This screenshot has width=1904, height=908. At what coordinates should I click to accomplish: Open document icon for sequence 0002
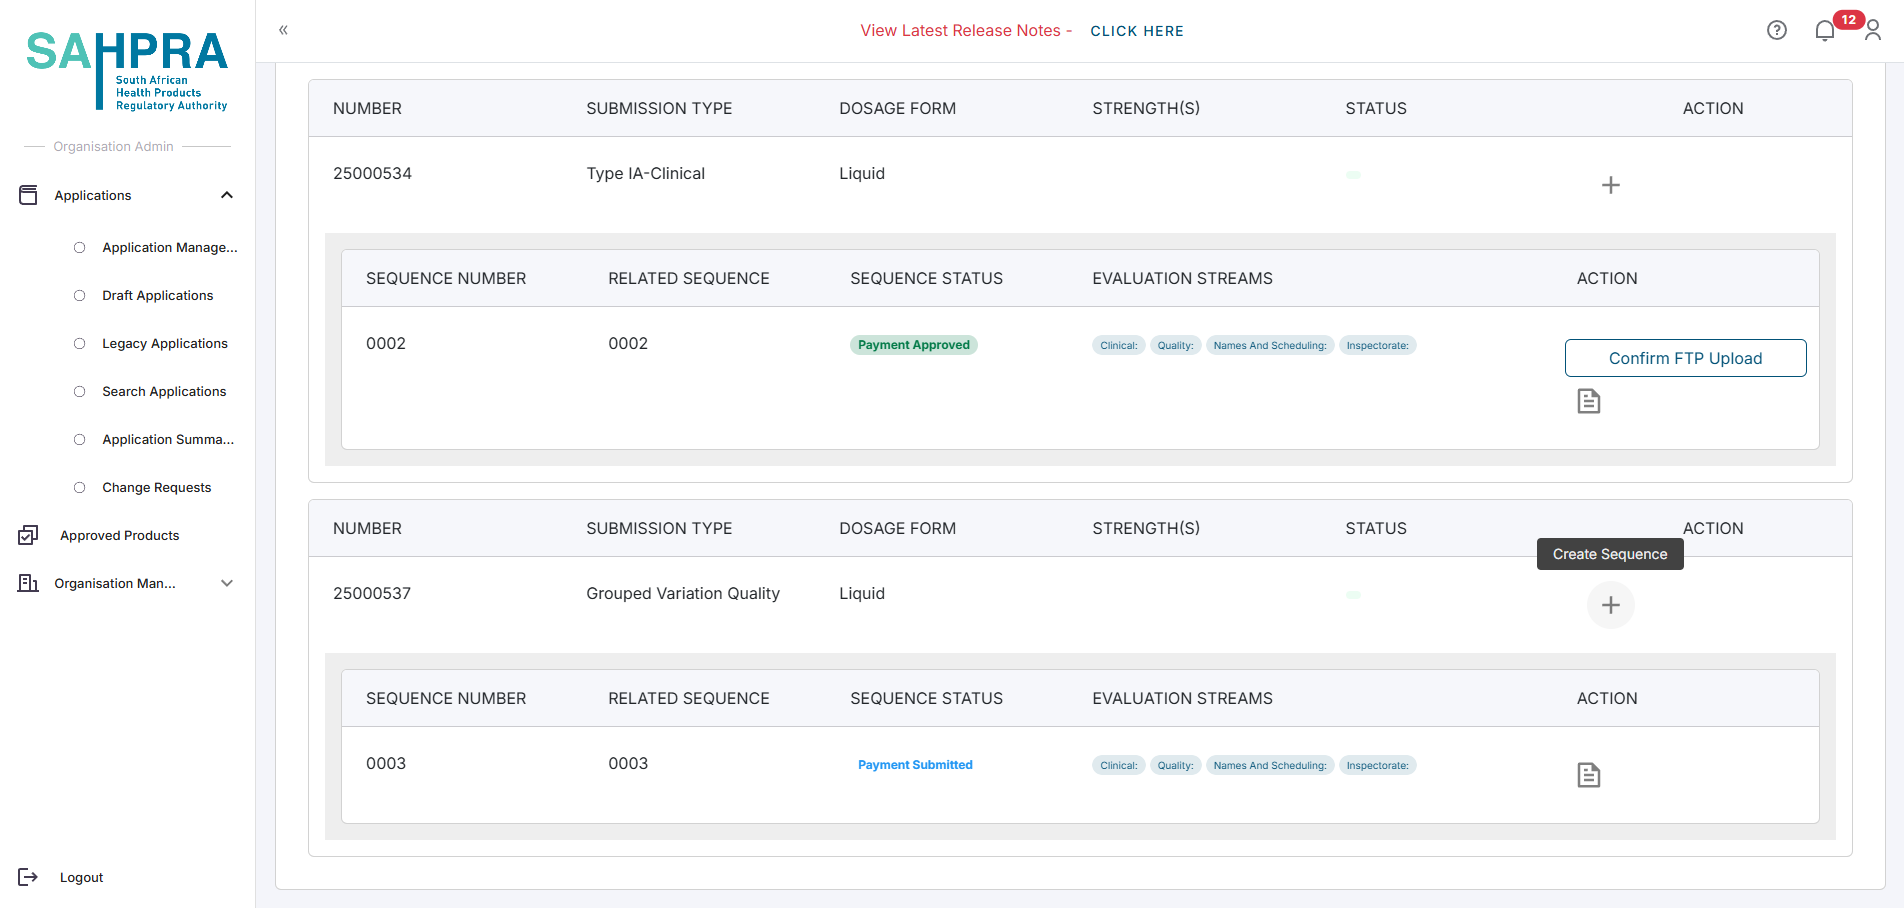tap(1588, 401)
